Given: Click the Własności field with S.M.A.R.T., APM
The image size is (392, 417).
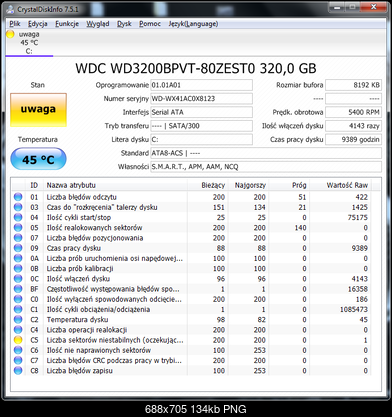Looking at the screenshot, I should click(x=266, y=167).
